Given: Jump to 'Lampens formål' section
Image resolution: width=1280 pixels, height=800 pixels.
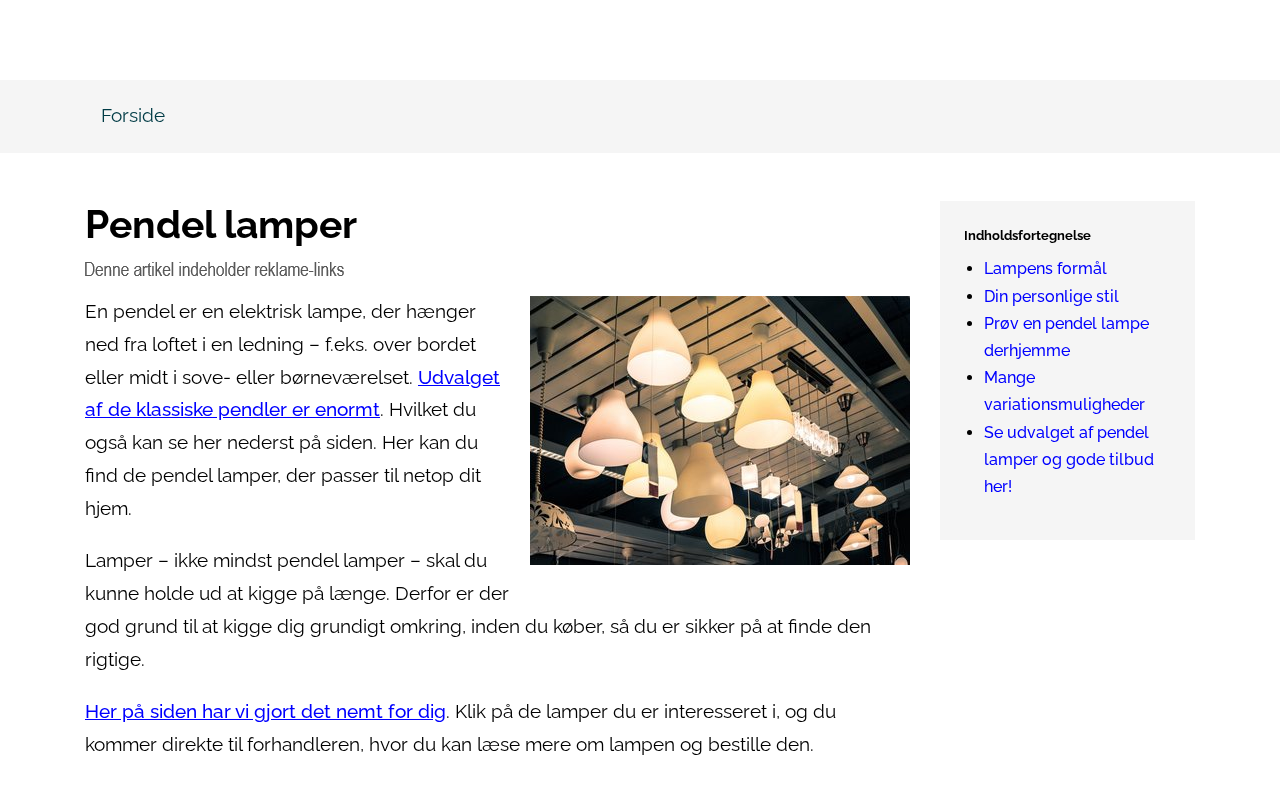Looking at the screenshot, I should (1045, 268).
